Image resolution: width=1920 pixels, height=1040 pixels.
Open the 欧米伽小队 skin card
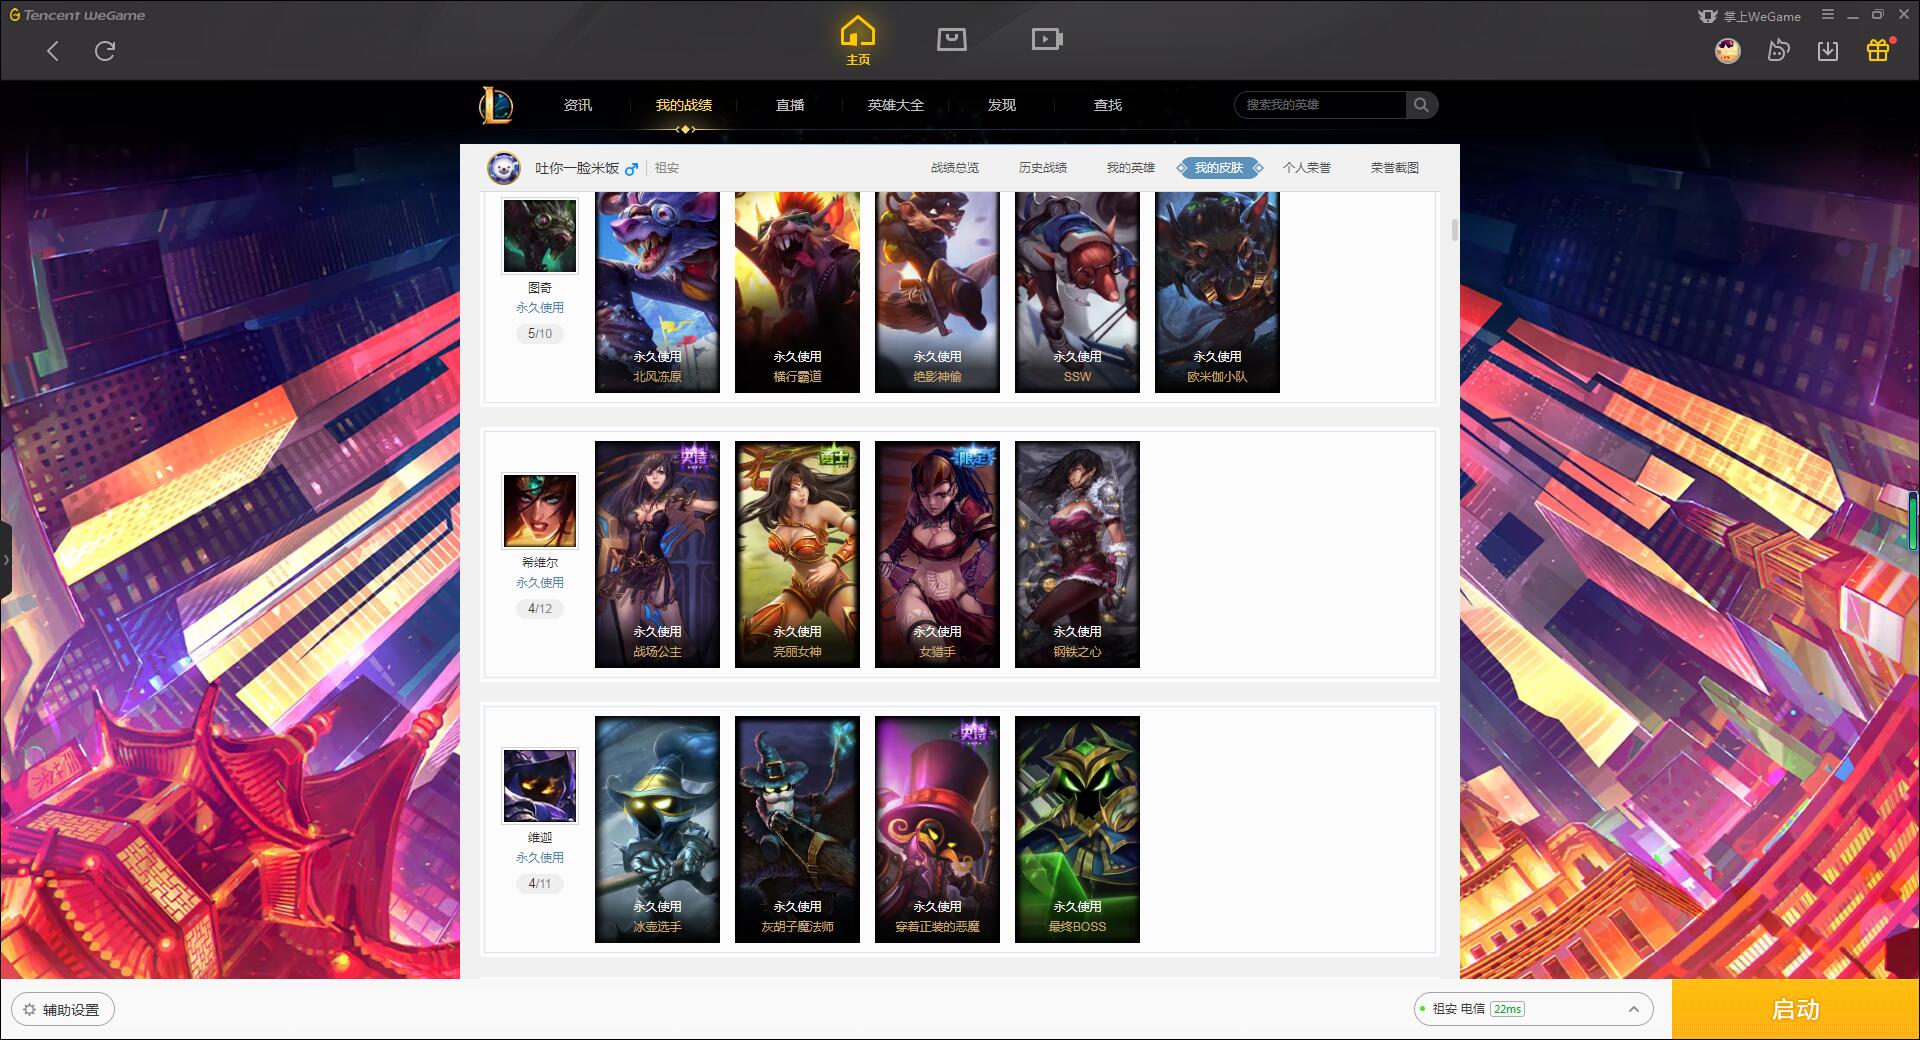[1217, 291]
